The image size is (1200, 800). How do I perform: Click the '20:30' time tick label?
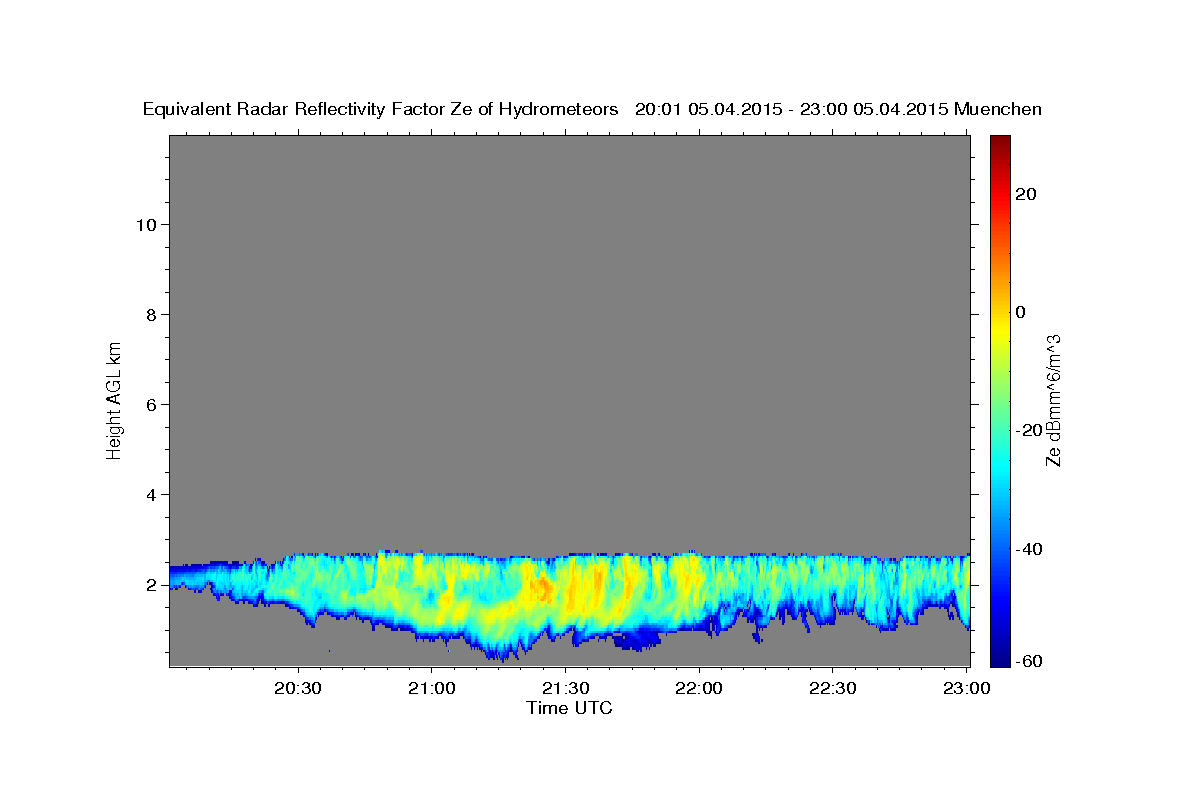[x=299, y=688]
